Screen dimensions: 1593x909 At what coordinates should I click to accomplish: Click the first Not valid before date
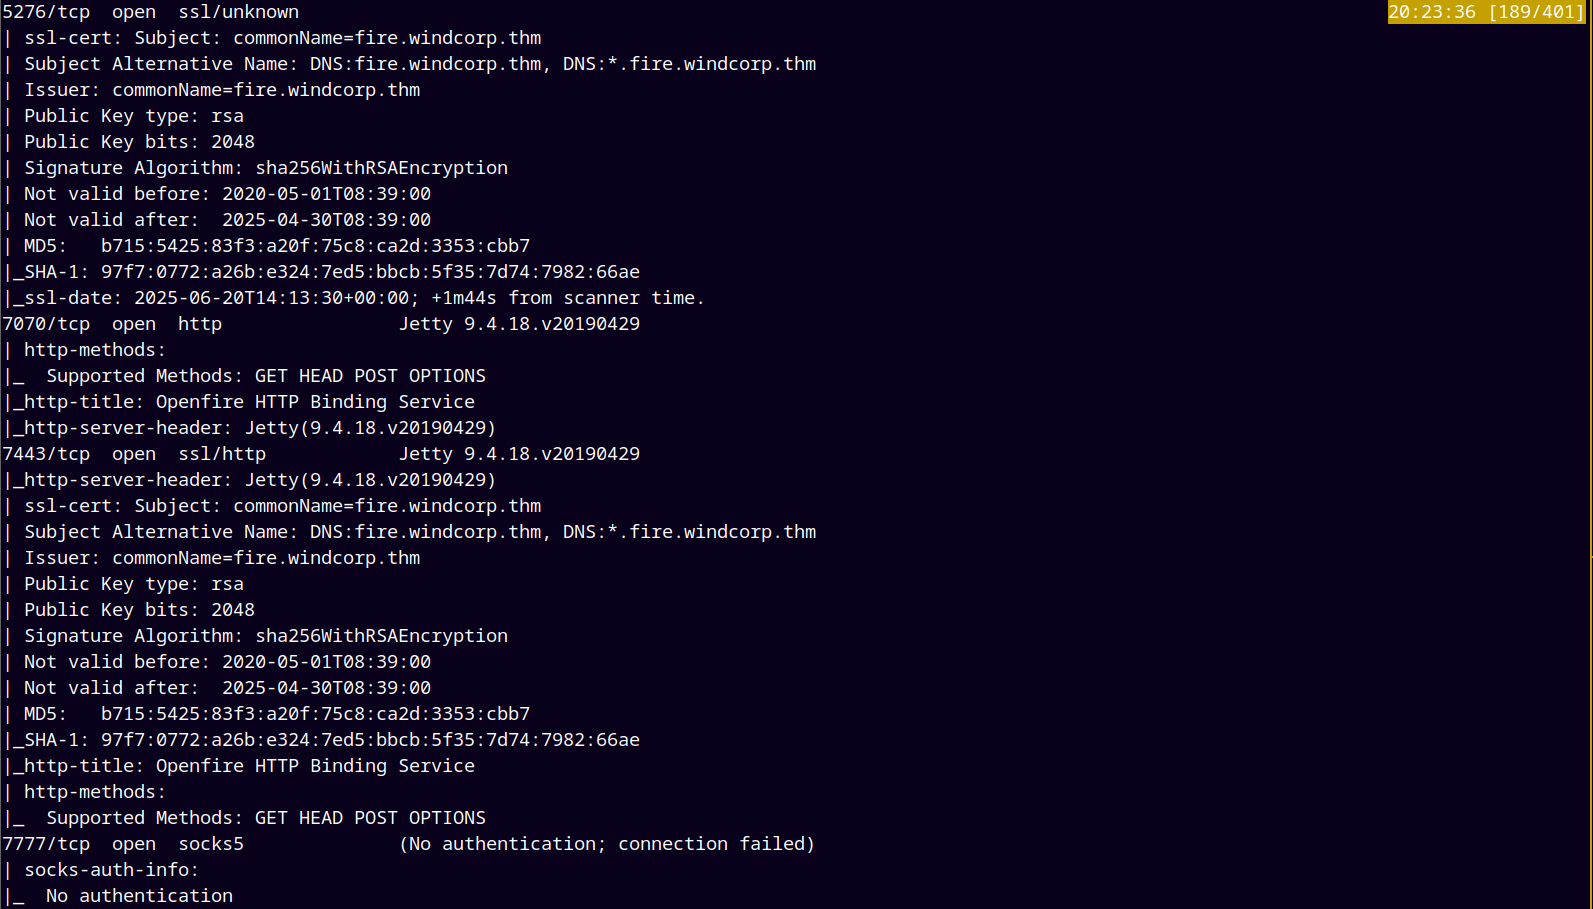327,194
